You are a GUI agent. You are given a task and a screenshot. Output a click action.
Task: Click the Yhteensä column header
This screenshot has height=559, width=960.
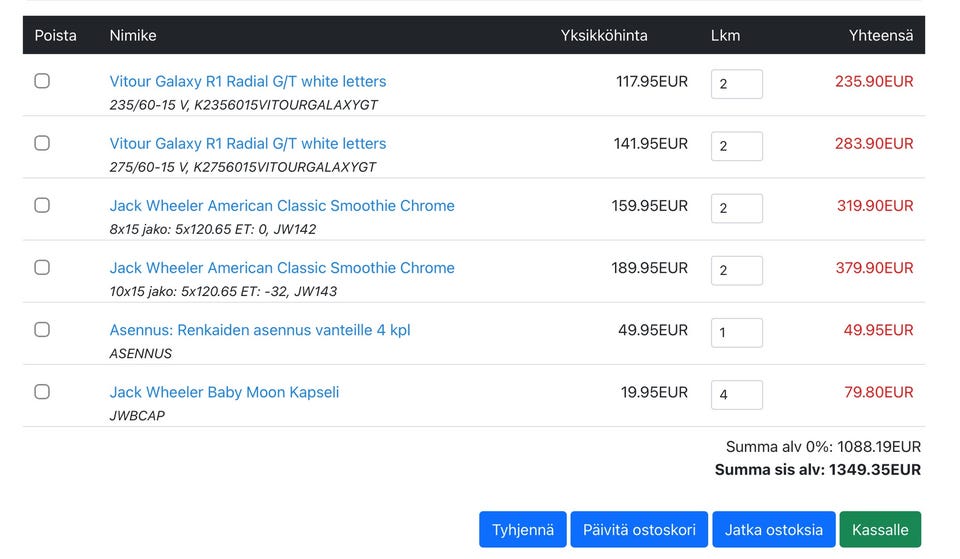[x=881, y=36]
